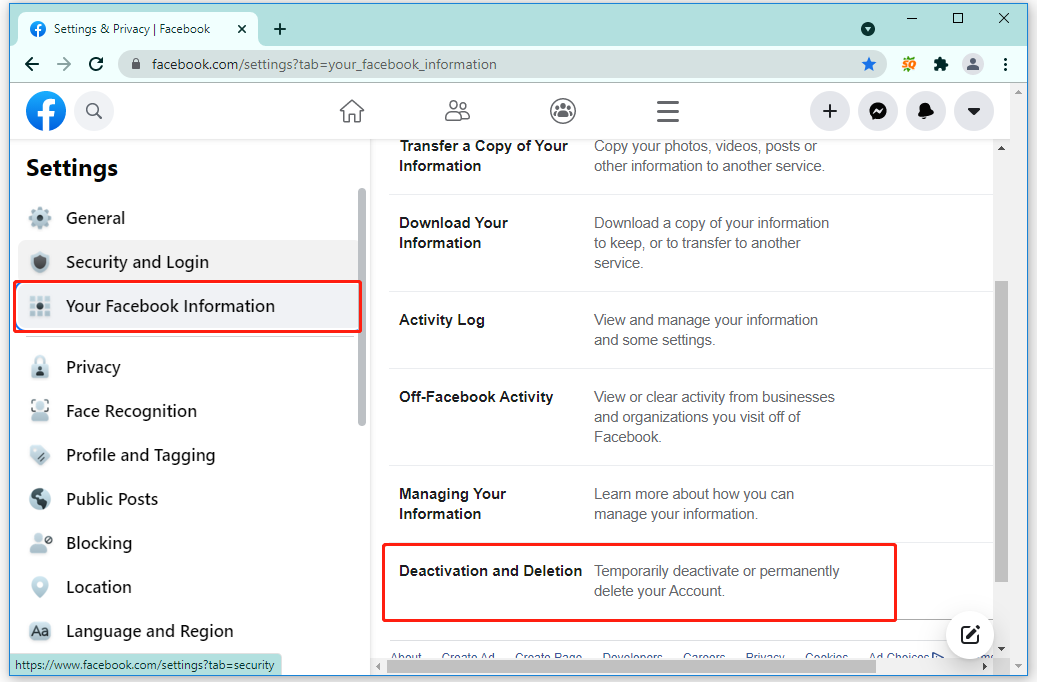Click the new message compose icon

(970, 635)
